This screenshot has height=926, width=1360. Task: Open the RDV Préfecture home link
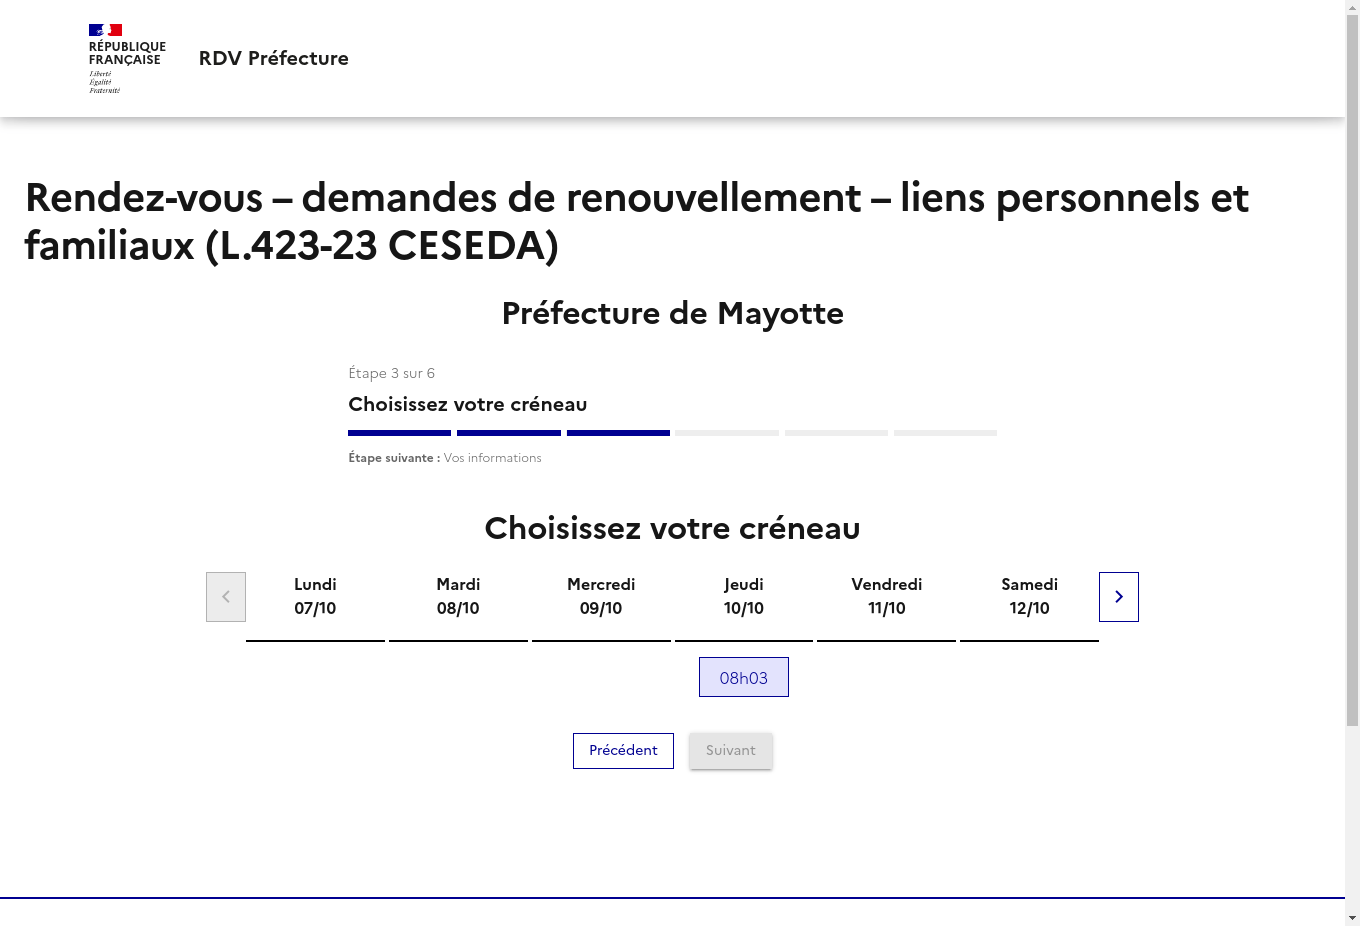(274, 58)
